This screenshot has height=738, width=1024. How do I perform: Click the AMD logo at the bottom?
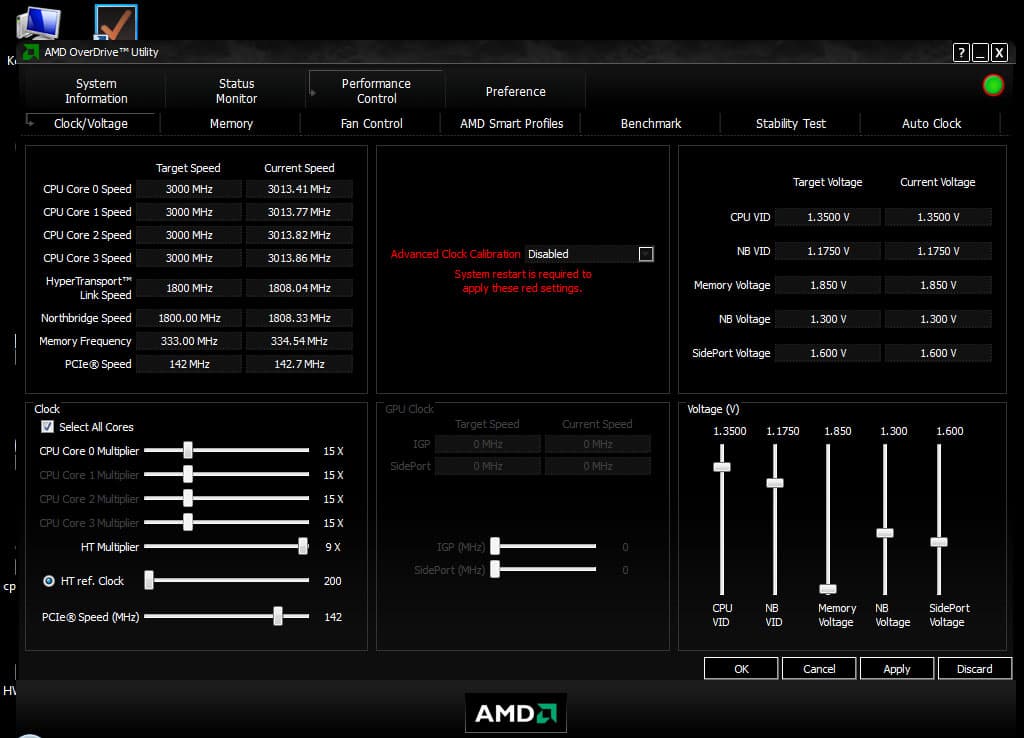(515, 713)
